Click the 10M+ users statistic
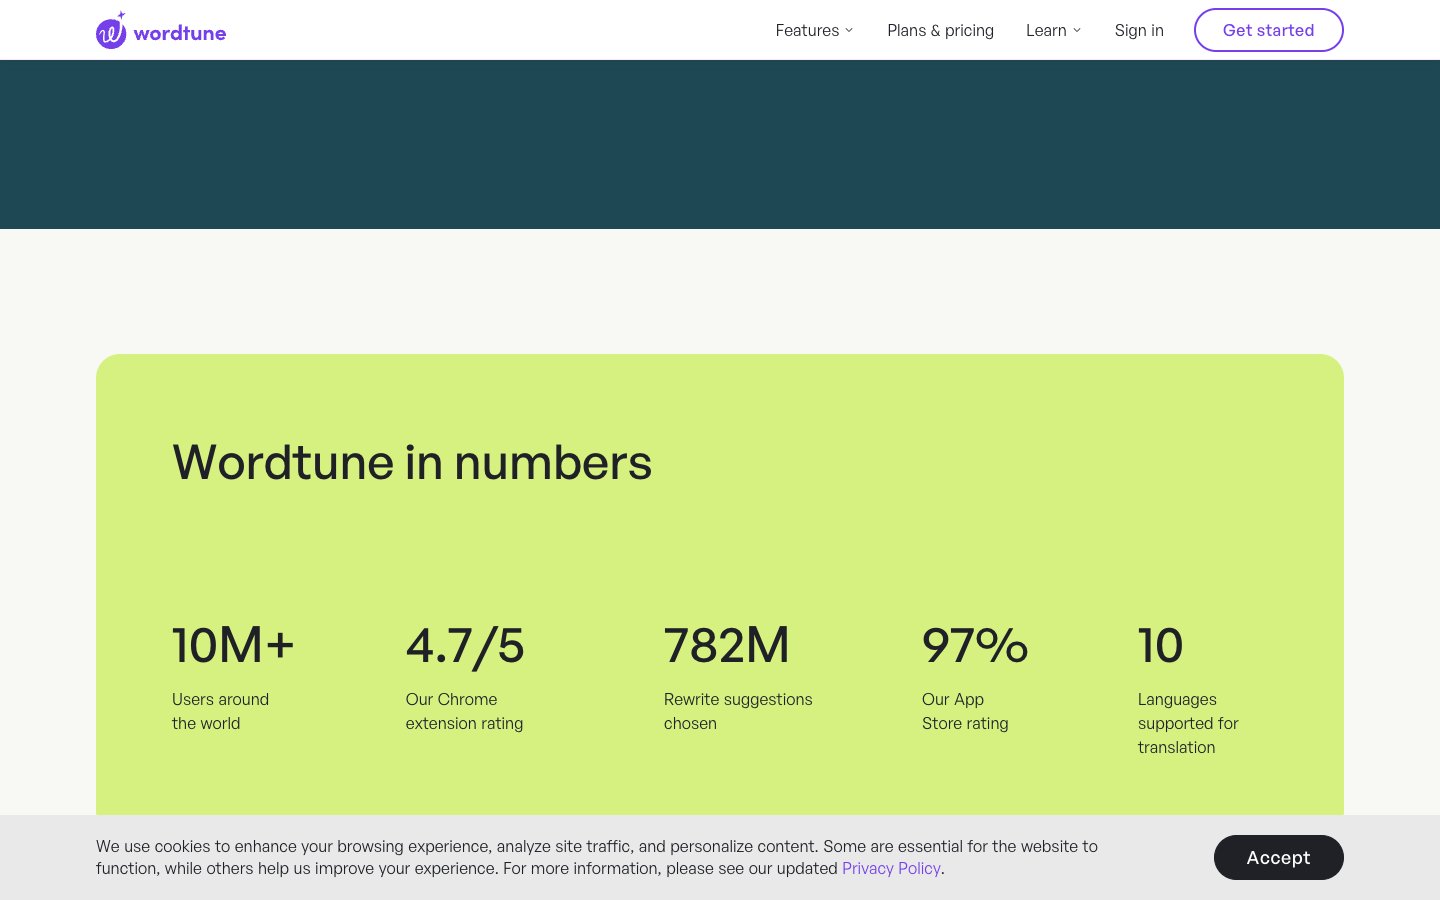Screen dimensions: 1440x900 [x=233, y=645]
